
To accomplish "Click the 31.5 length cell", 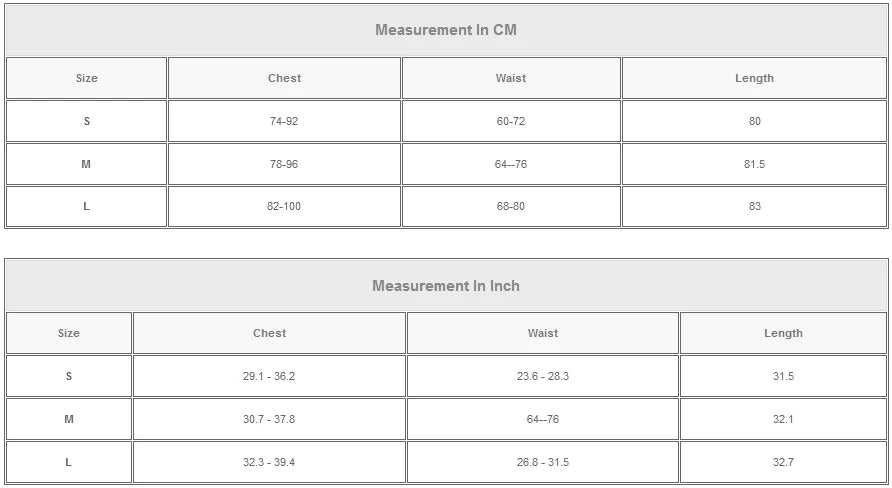I will pos(783,376).
